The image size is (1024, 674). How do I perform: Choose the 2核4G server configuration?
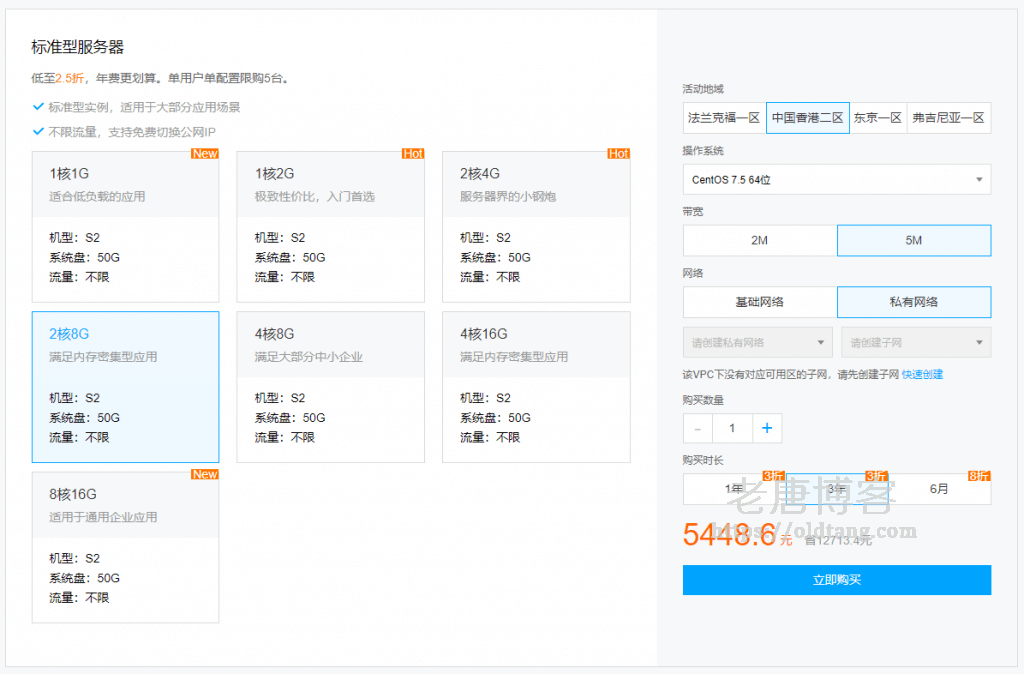point(536,226)
